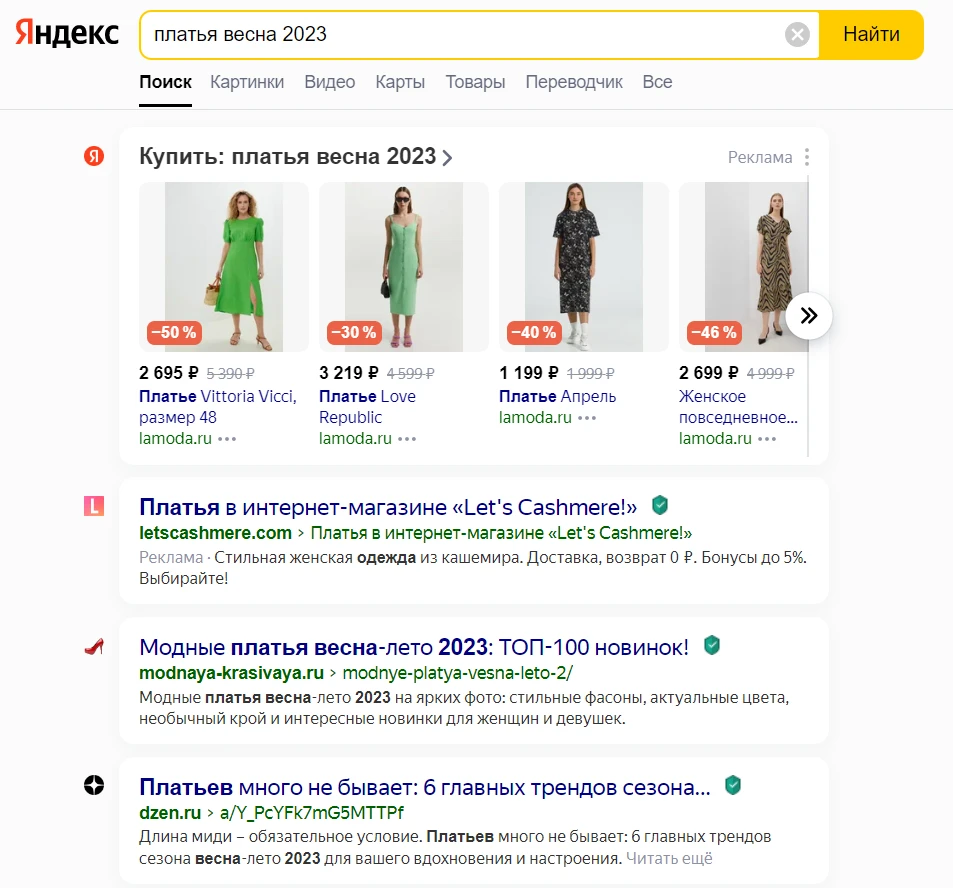953x888 pixels.
Task: Open more options dots under Vittoria Vicci dress
Action: (x=228, y=439)
